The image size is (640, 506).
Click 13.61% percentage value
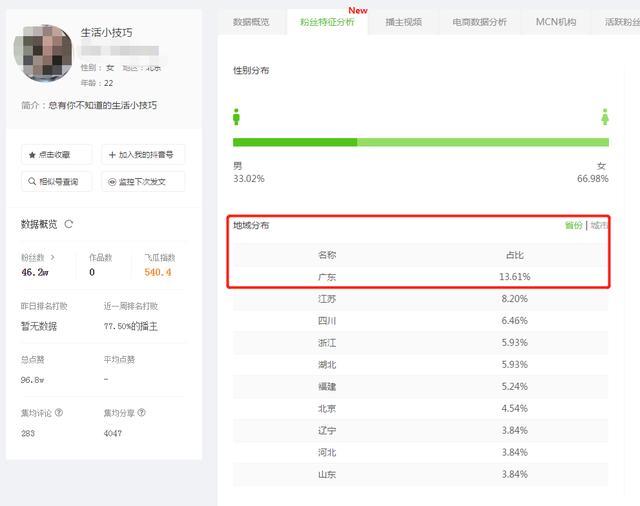point(515,277)
